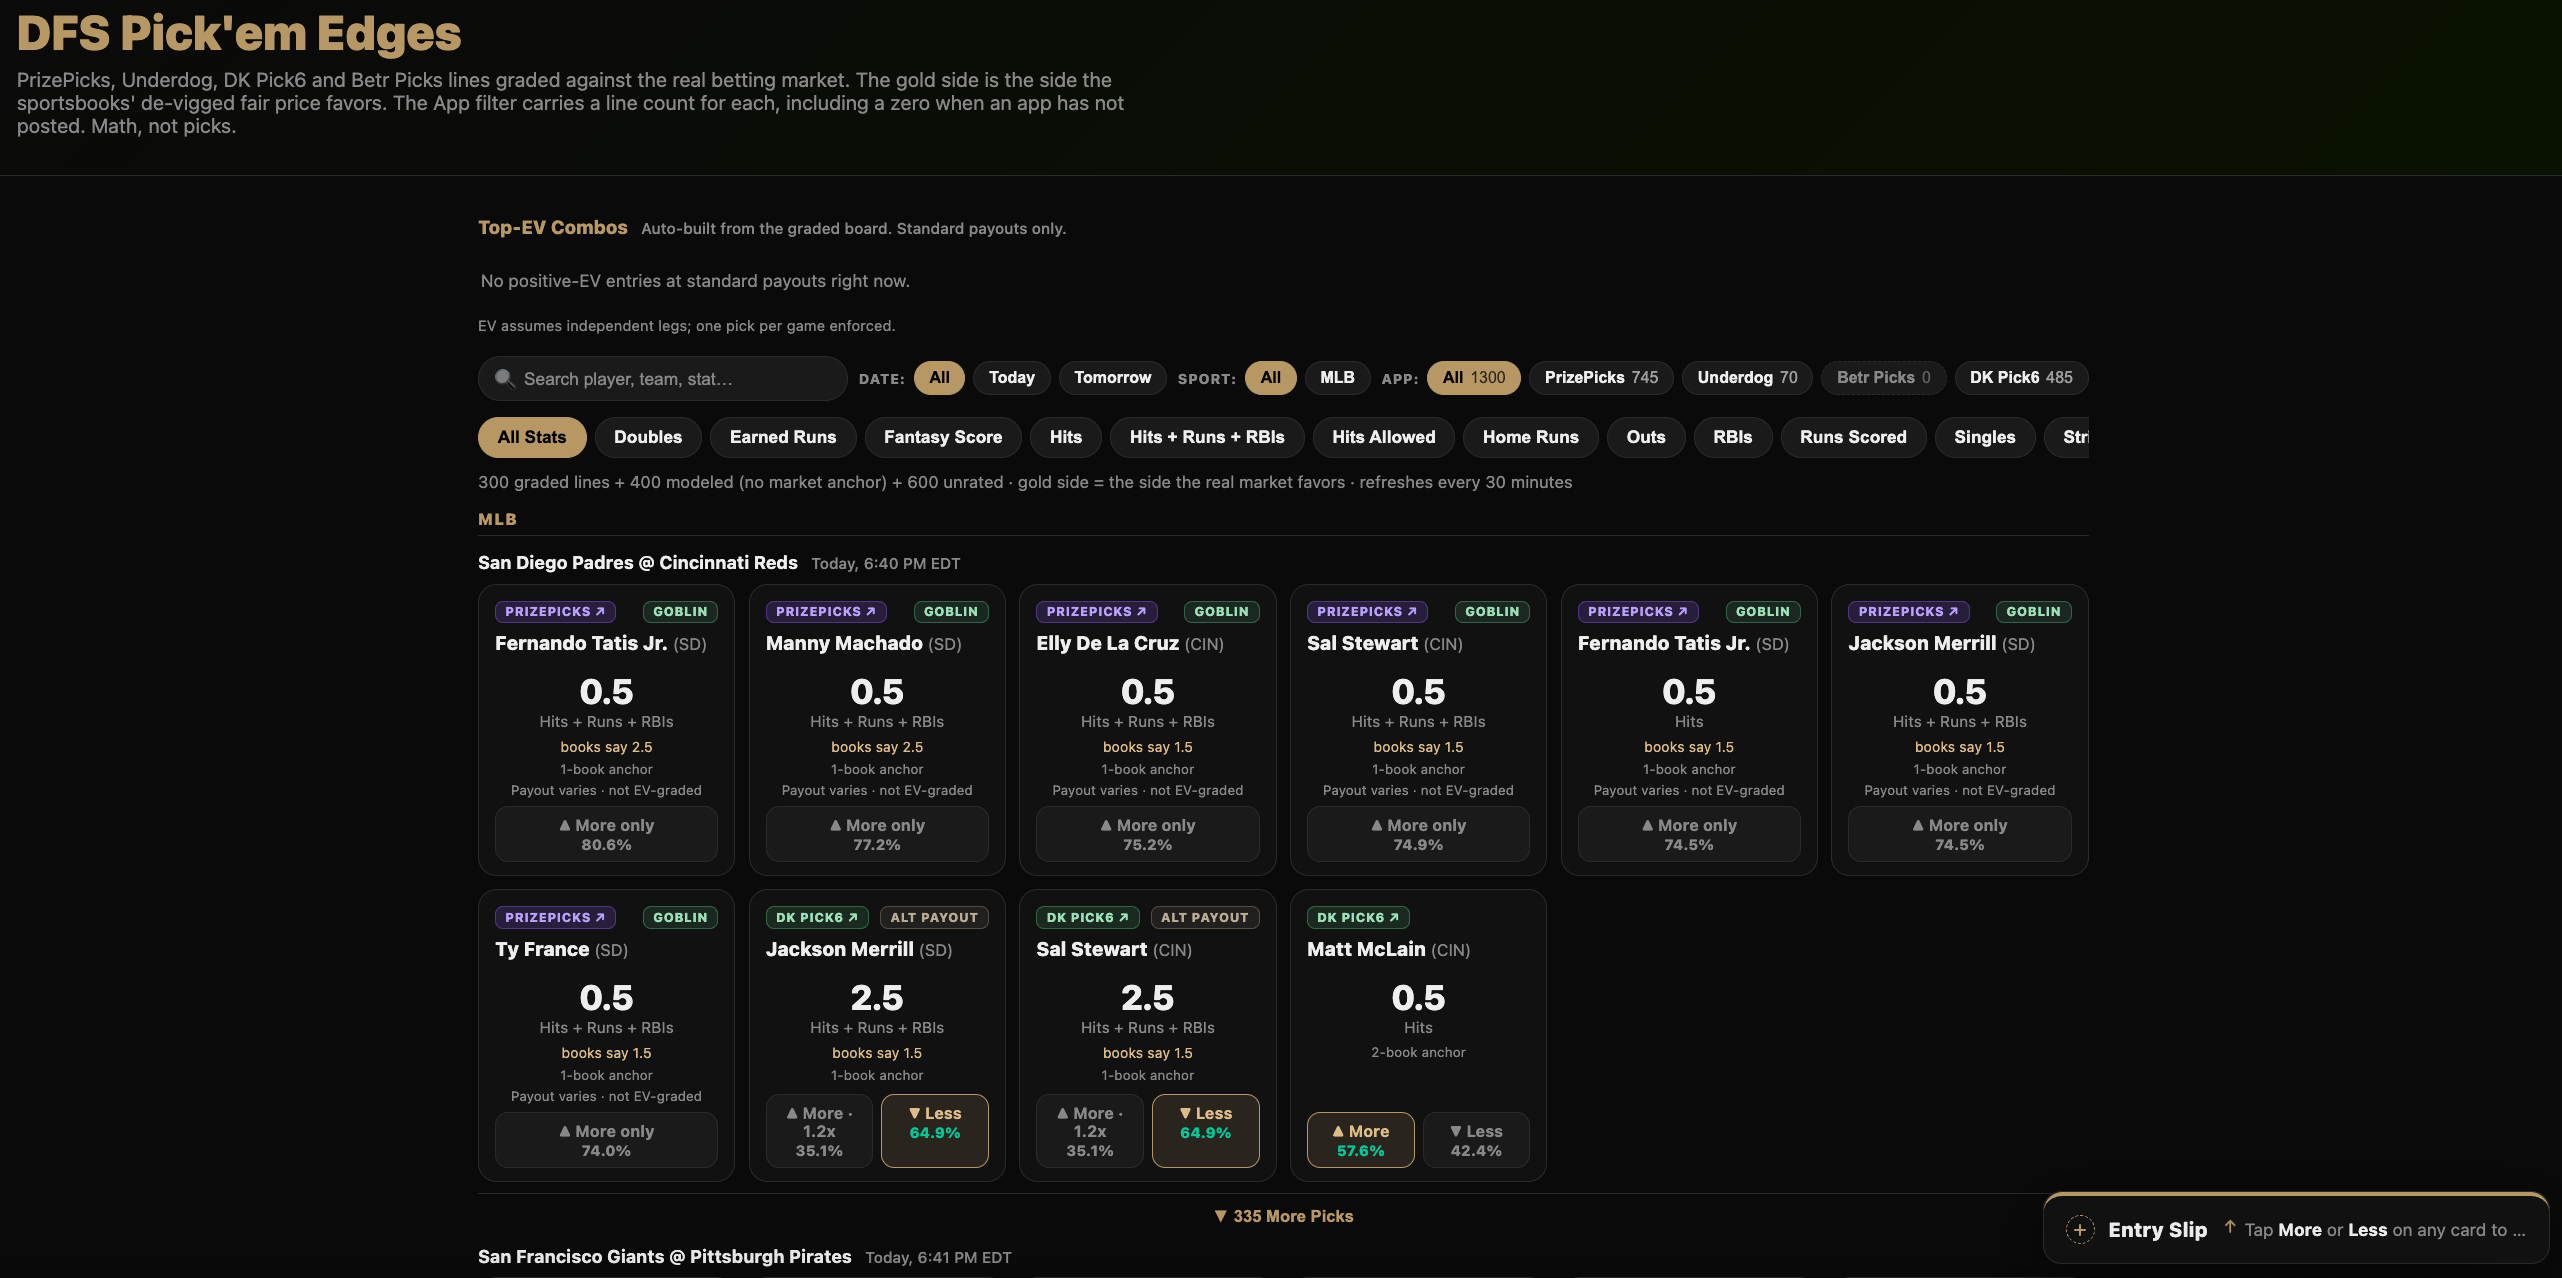Select the Doubles stat filter
The width and height of the screenshot is (2562, 1278).
[x=647, y=437]
